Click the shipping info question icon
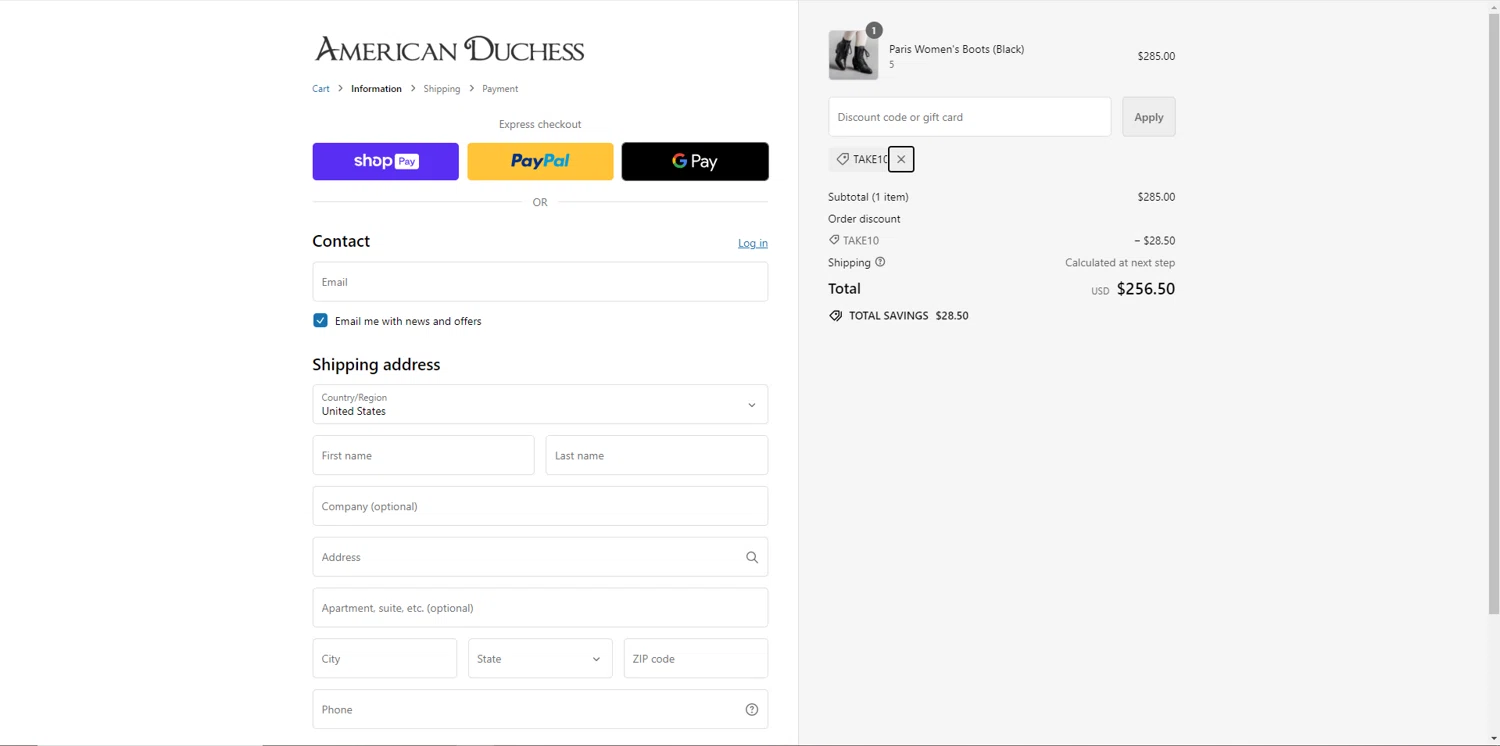This screenshot has width=1500, height=746. [x=880, y=262]
